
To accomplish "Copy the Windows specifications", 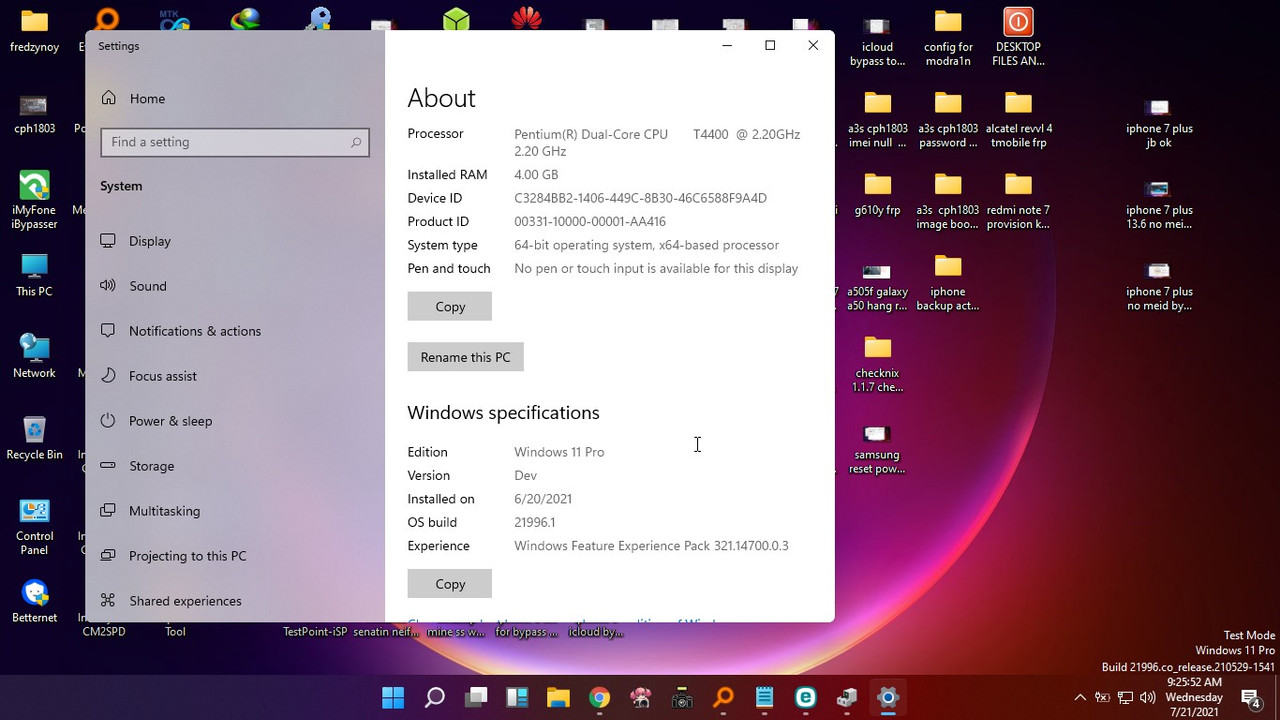I will [x=450, y=584].
